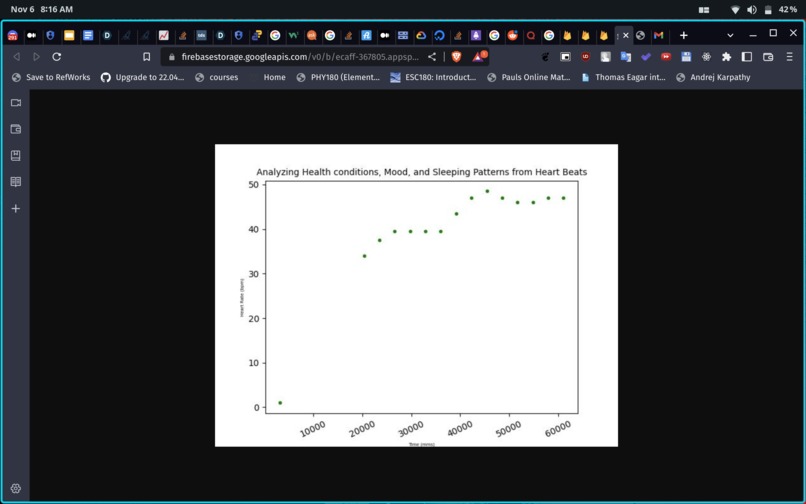Switch to the Google Cloud tab

click(x=421, y=35)
